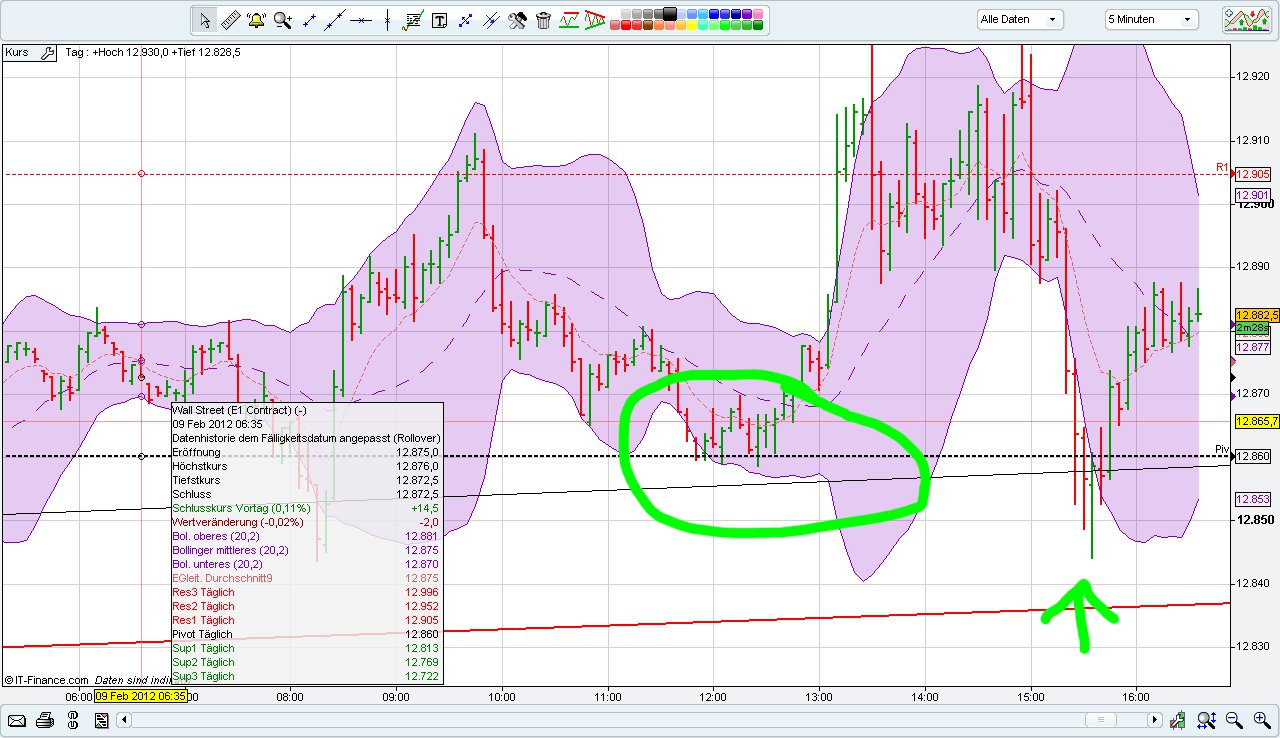Open the Alle Daten dropdown
The height and width of the screenshot is (738, 1280).
(x=1018, y=18)
